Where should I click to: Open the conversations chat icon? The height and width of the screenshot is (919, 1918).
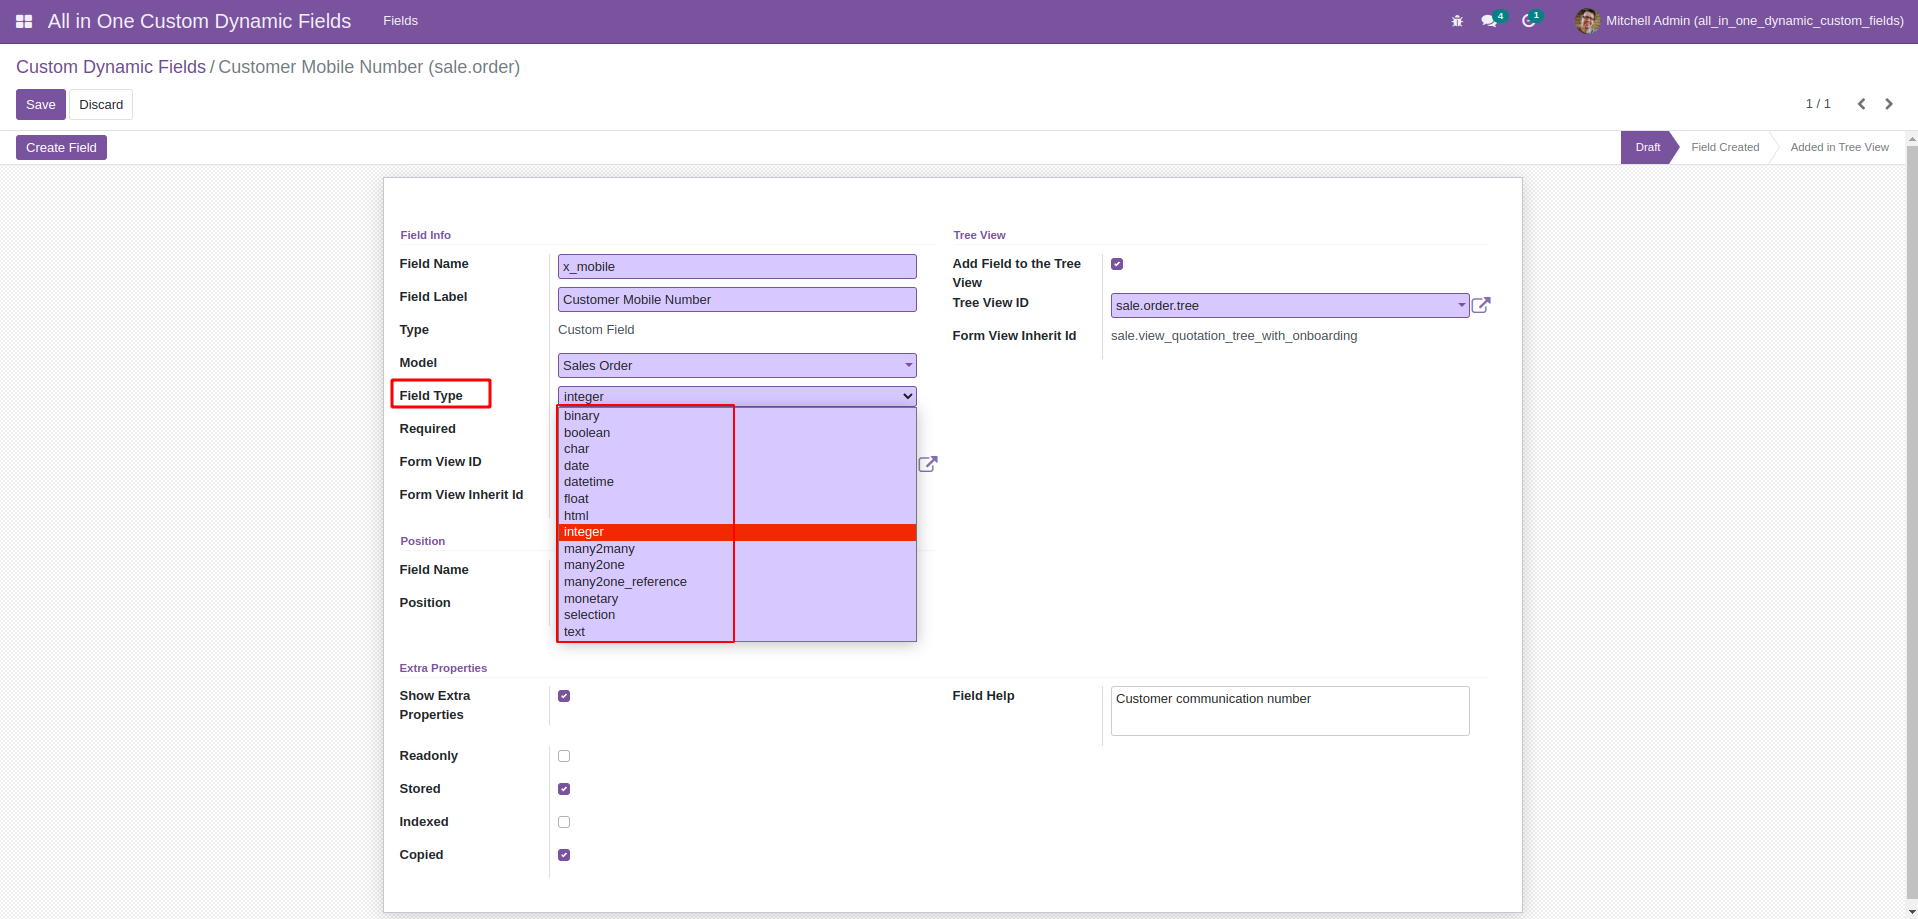[1489, 21]
